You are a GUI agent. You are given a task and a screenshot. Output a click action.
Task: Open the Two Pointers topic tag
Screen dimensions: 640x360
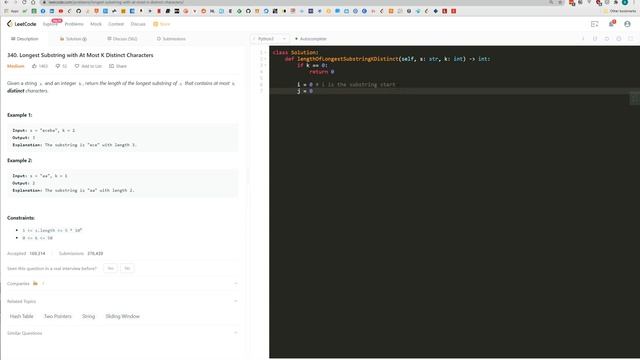pyautogui.click(x=58, y=316)
